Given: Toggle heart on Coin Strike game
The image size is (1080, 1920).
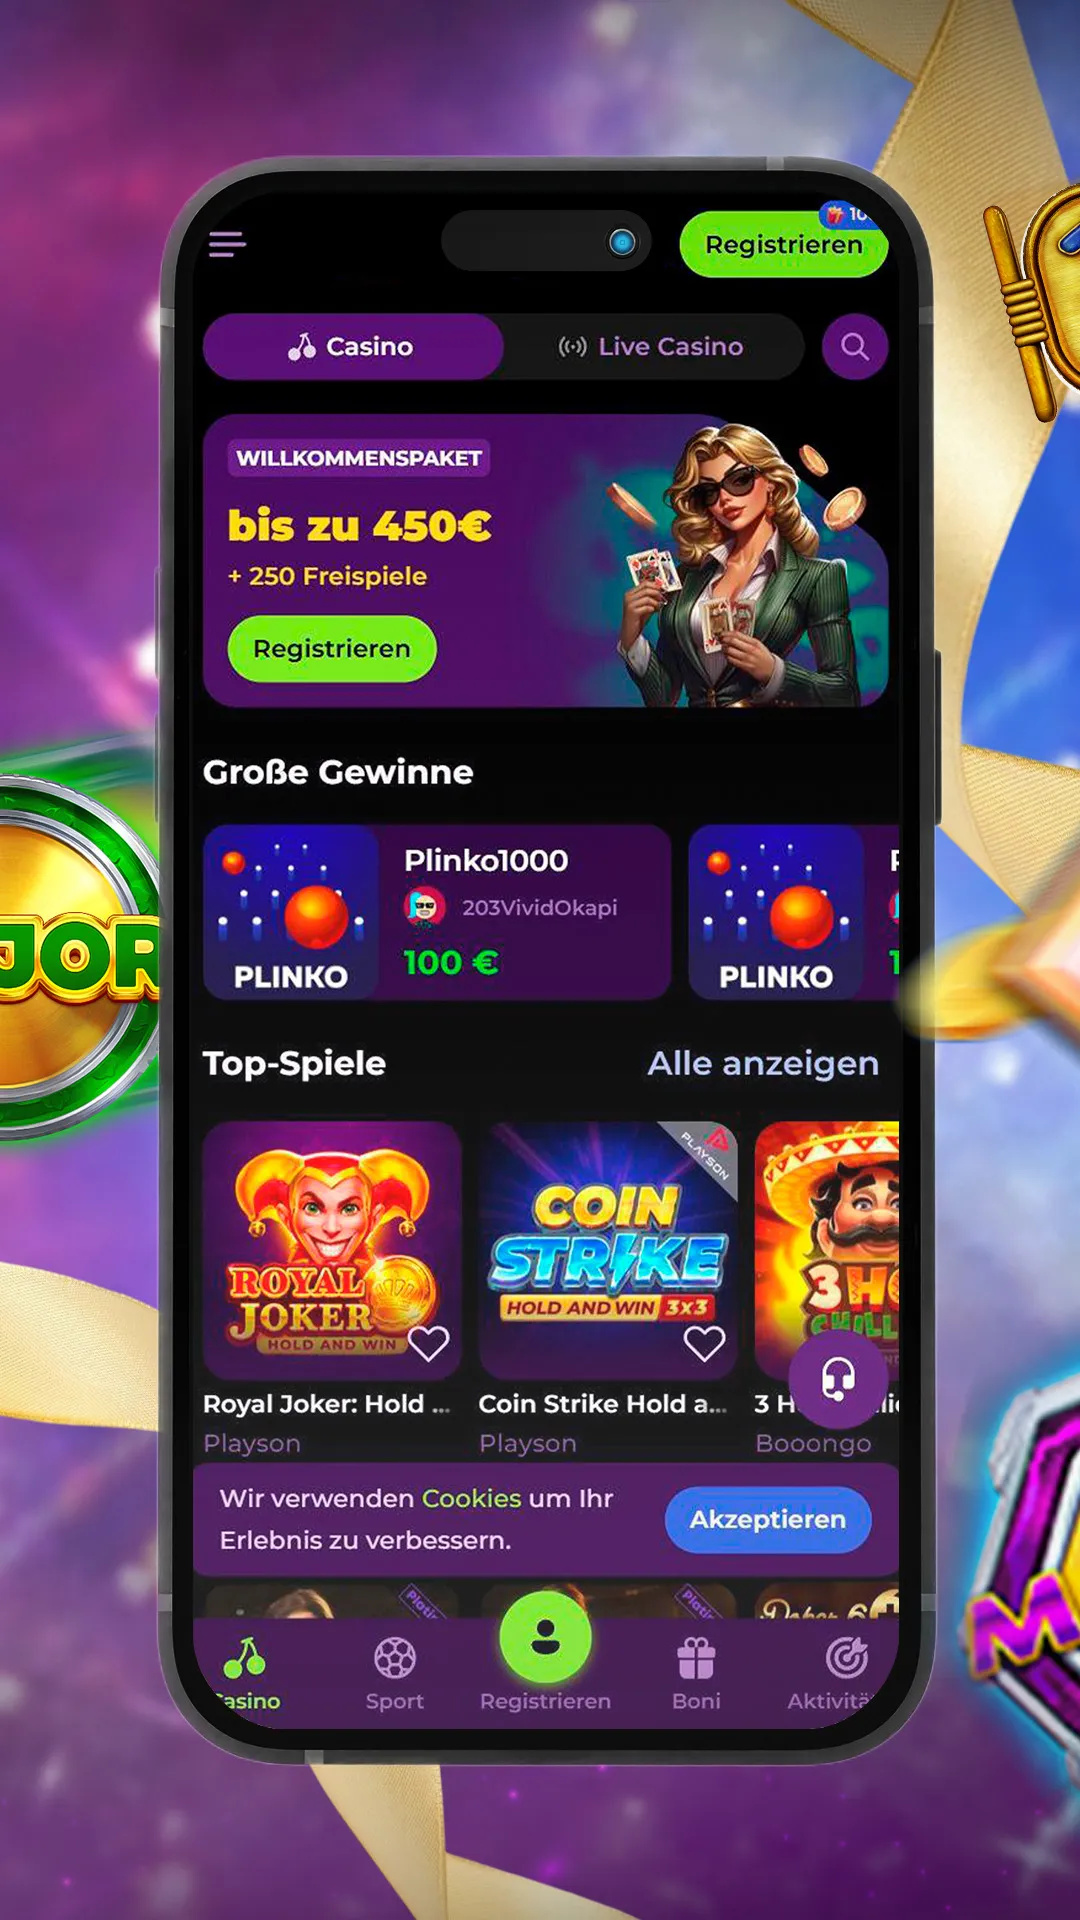Looking at the screenshot, I should pyautogui.click(x=704, y=1343).
